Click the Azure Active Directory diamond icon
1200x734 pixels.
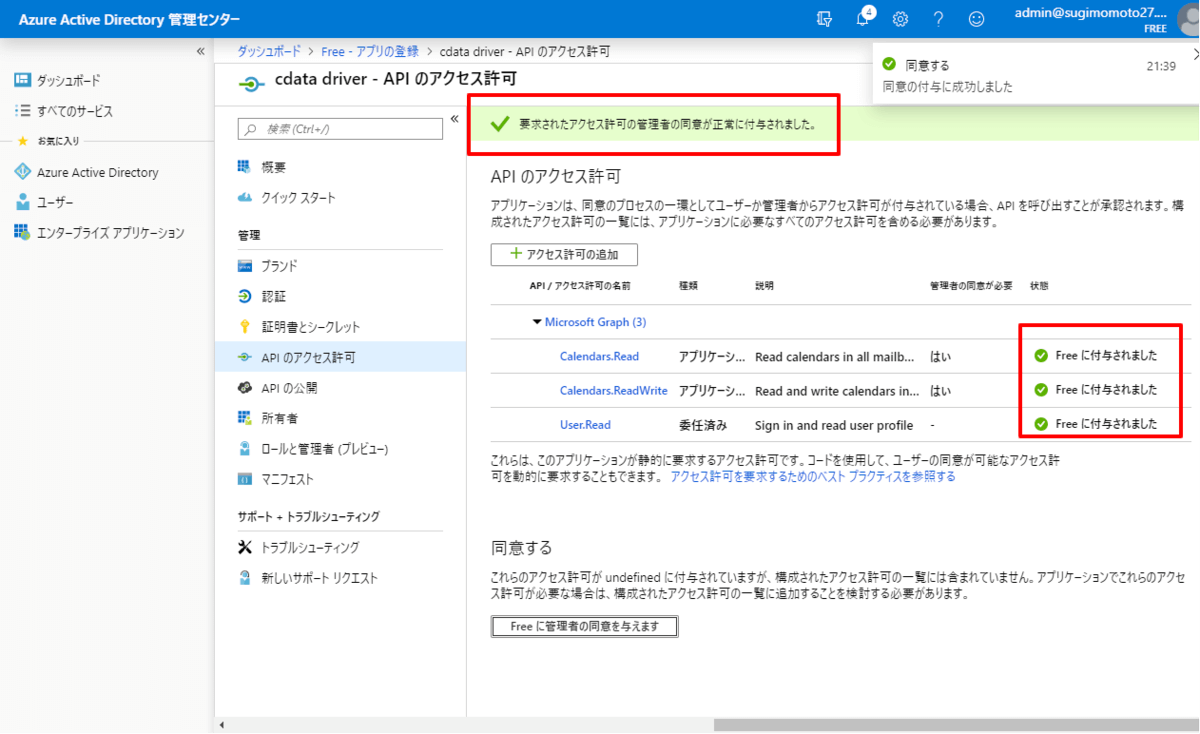coord(23,172)
